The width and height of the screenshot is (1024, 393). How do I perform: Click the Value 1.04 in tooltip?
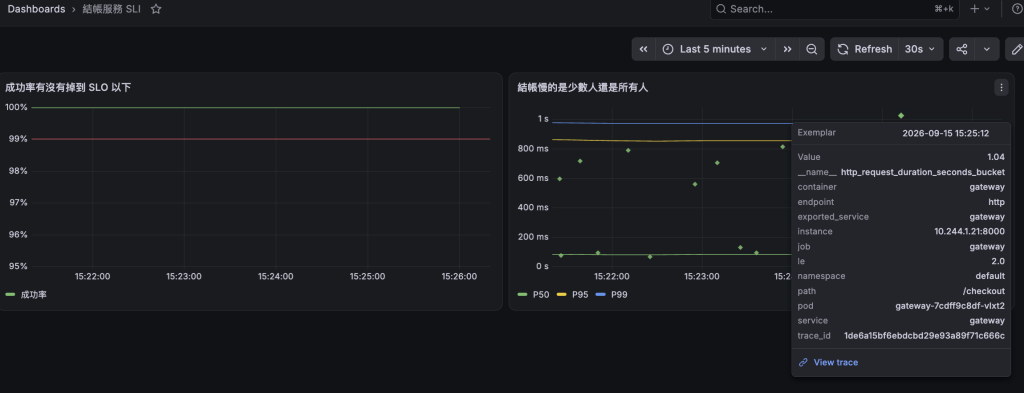(x=997, y=157)
